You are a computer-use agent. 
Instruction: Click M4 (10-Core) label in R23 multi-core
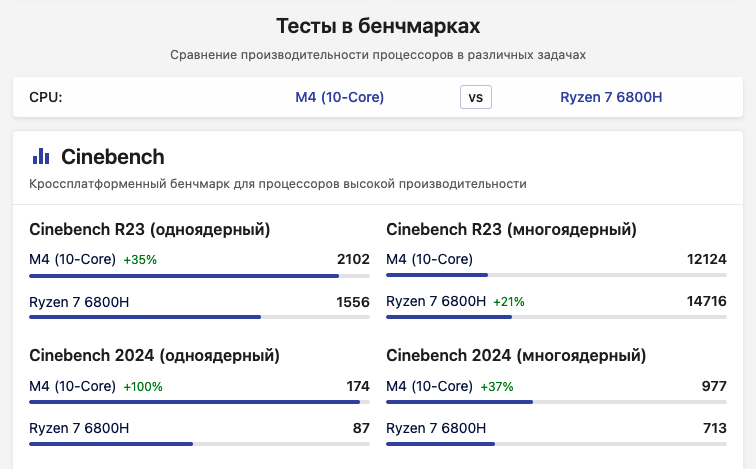429,259
